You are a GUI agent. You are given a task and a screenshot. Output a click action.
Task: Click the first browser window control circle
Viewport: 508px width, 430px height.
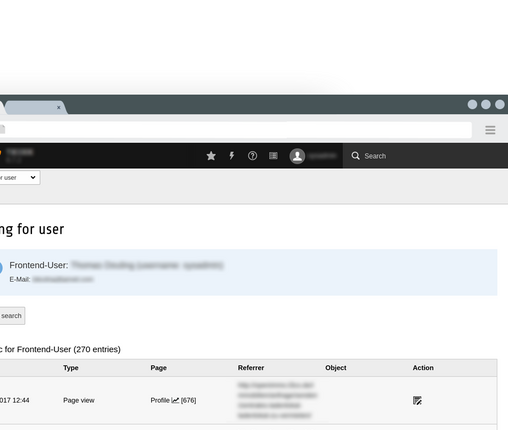click(x=472, y=105)
